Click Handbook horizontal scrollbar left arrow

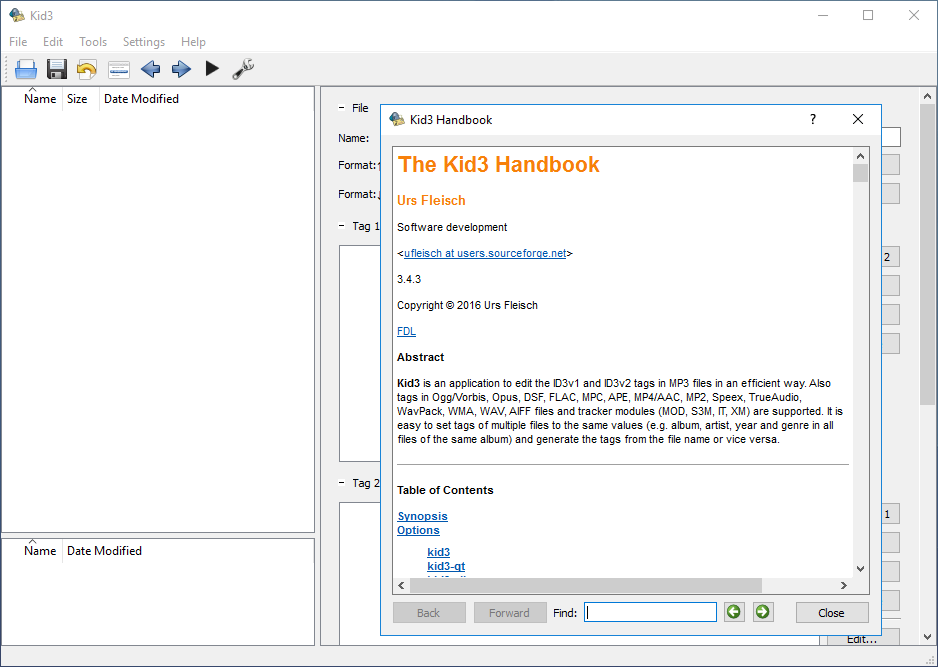401,586
